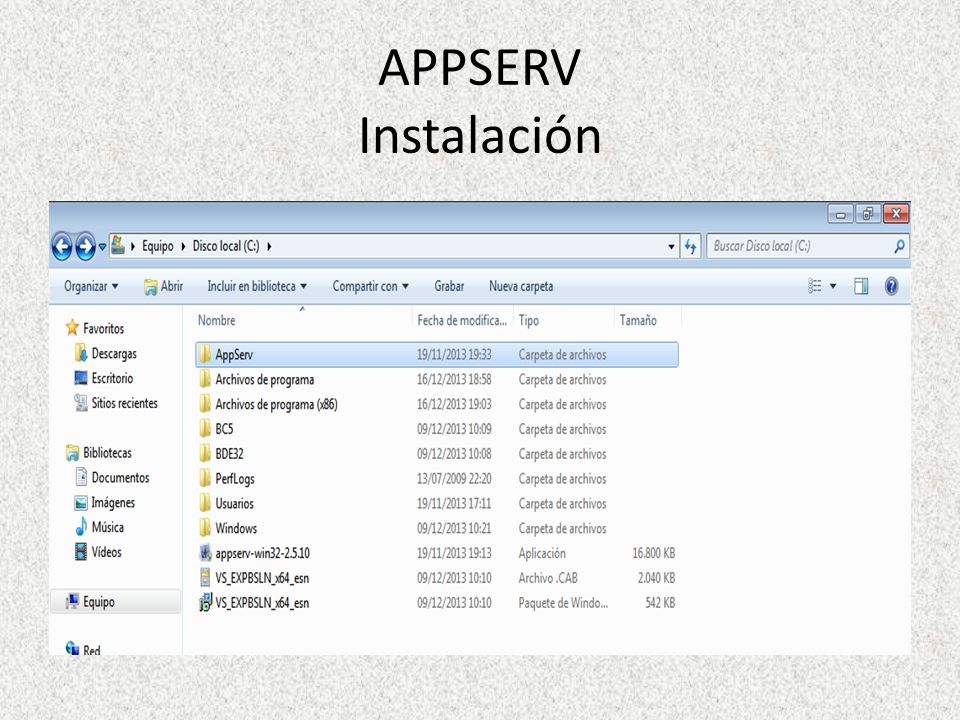Sort by Fecha de modifica... column
This screenshot has width=960, height=720.
point(463,320)
